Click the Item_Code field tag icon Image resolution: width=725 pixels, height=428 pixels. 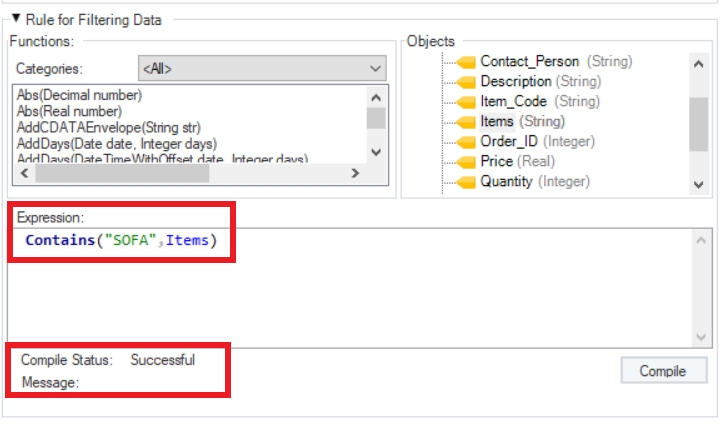pos(466,102)
